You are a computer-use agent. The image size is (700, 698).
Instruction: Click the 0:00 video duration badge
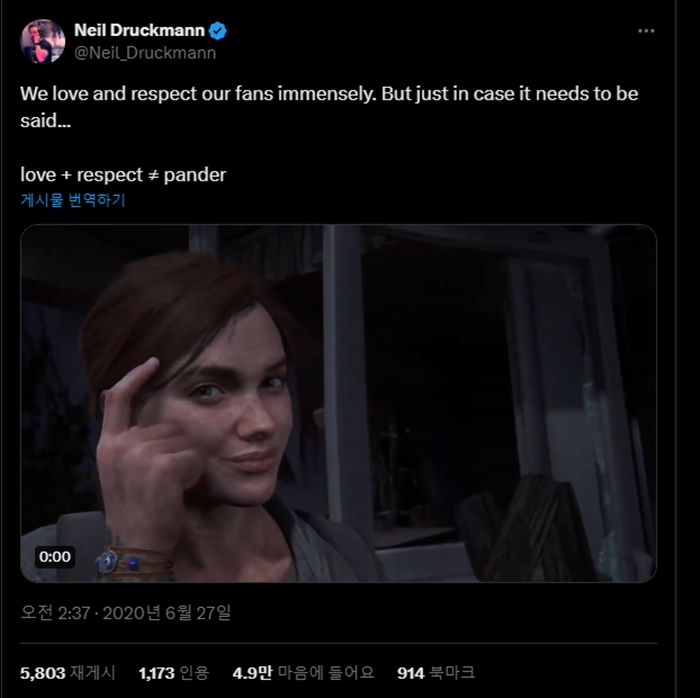[x=55, y=556]
